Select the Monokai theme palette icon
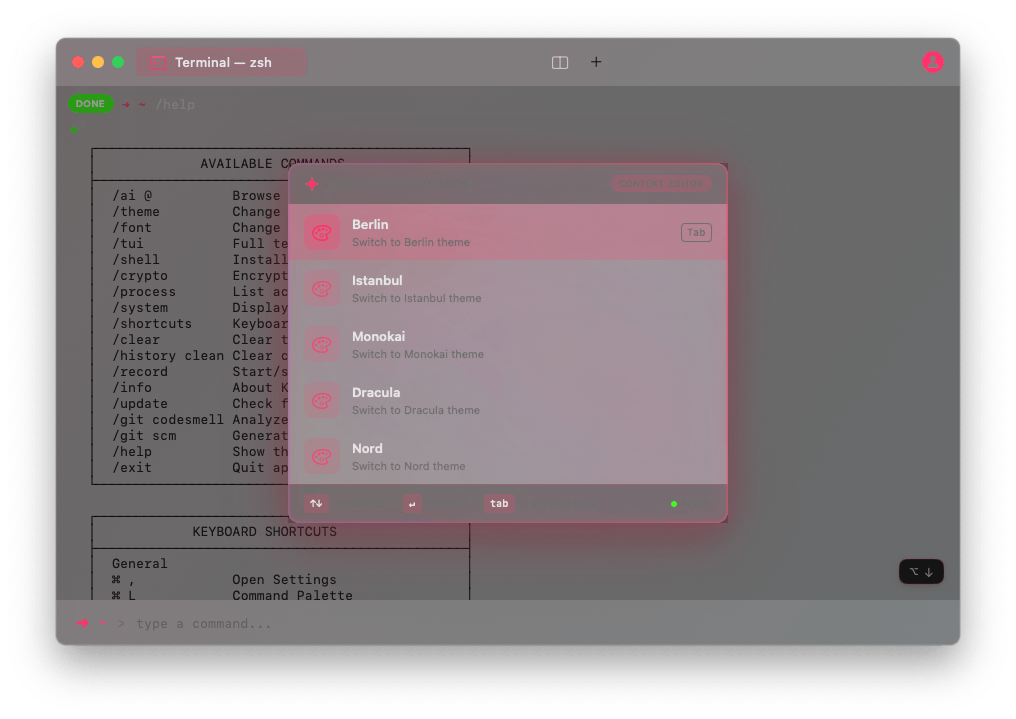Screen dimensions: 1016x719 (x=321, y=344)
